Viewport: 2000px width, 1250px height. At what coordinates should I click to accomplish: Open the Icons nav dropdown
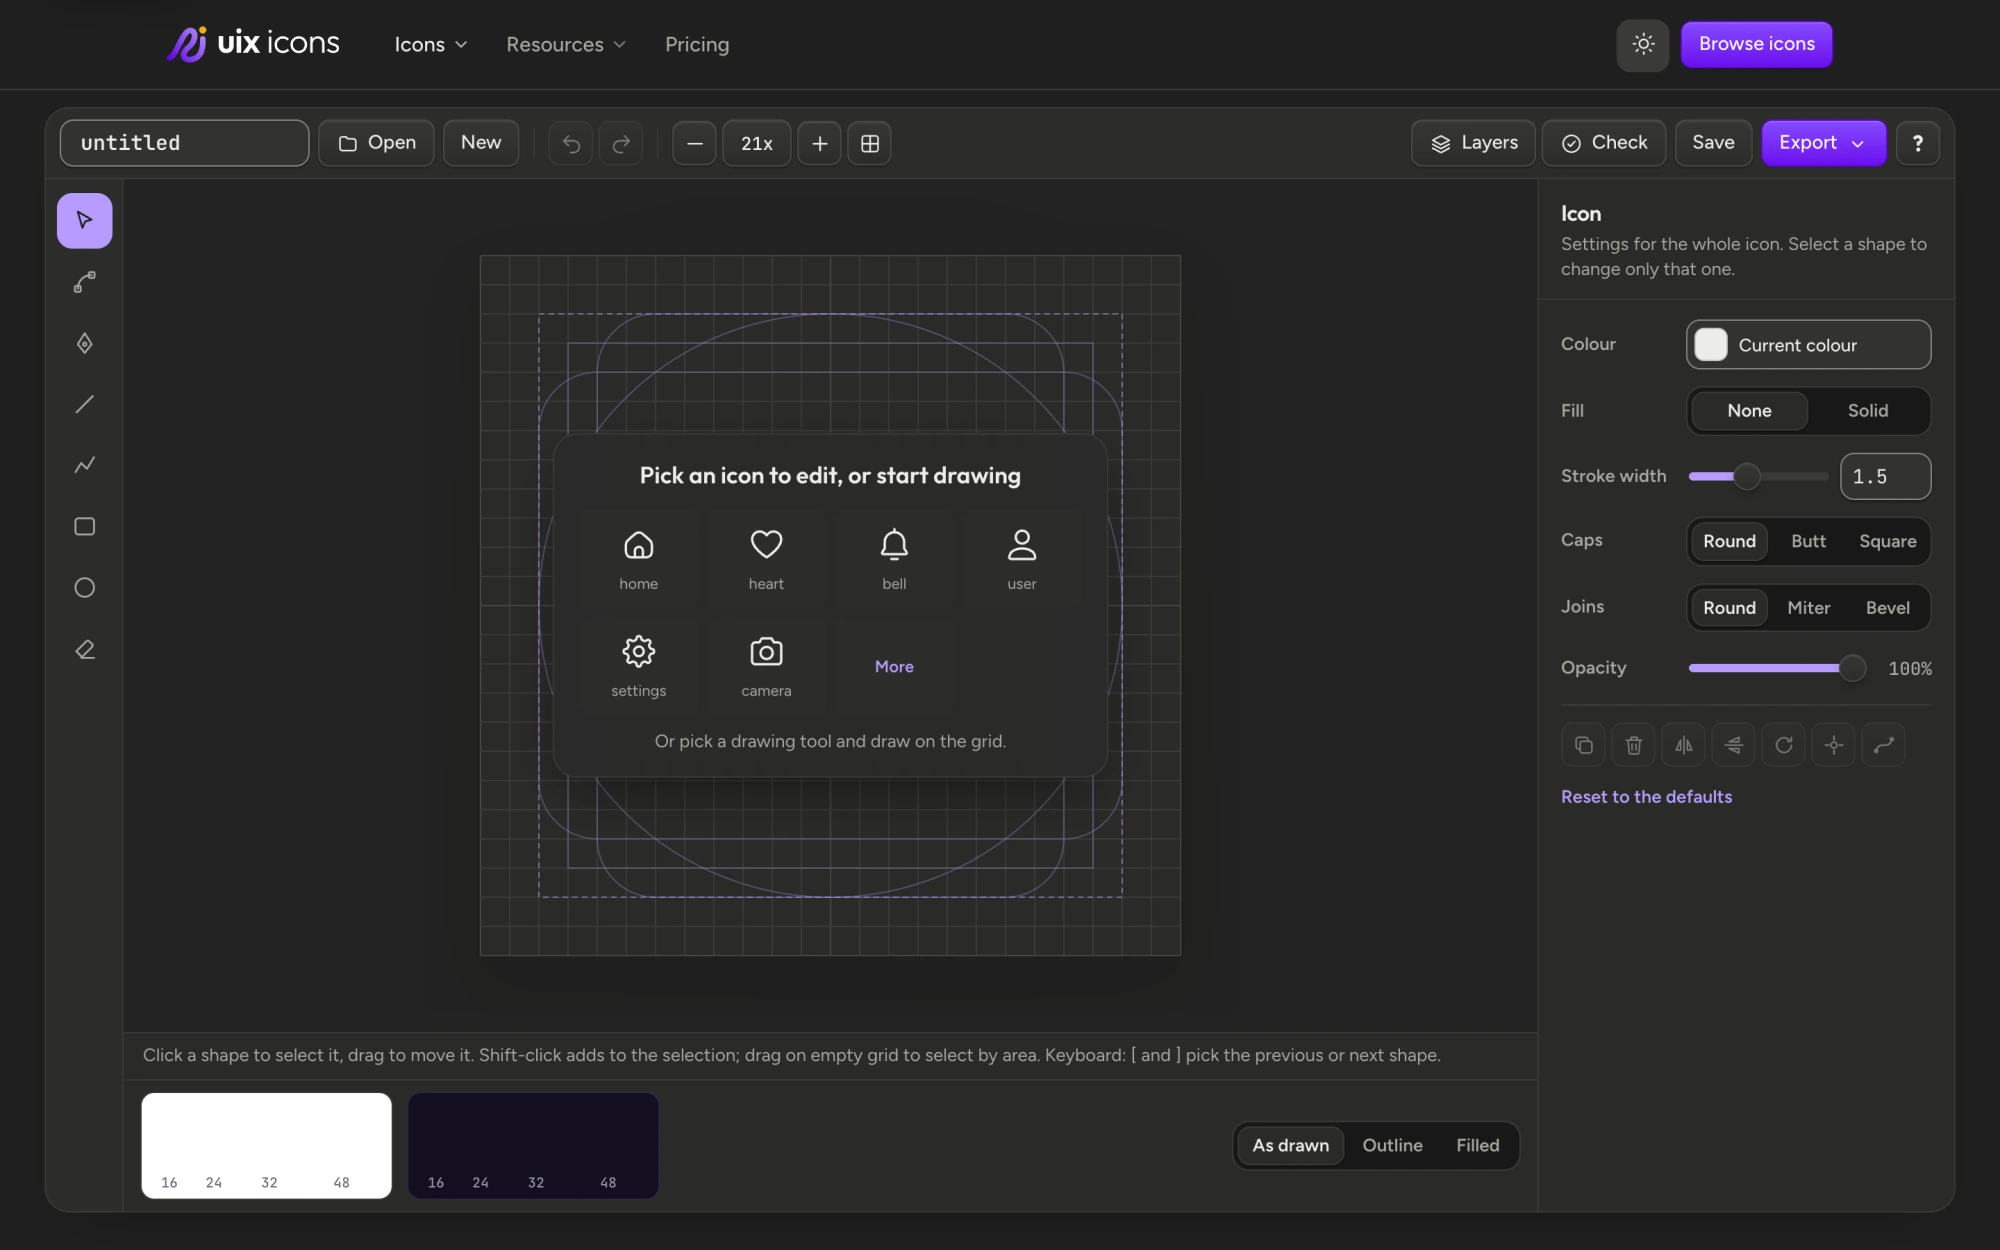tap(431, 45)
